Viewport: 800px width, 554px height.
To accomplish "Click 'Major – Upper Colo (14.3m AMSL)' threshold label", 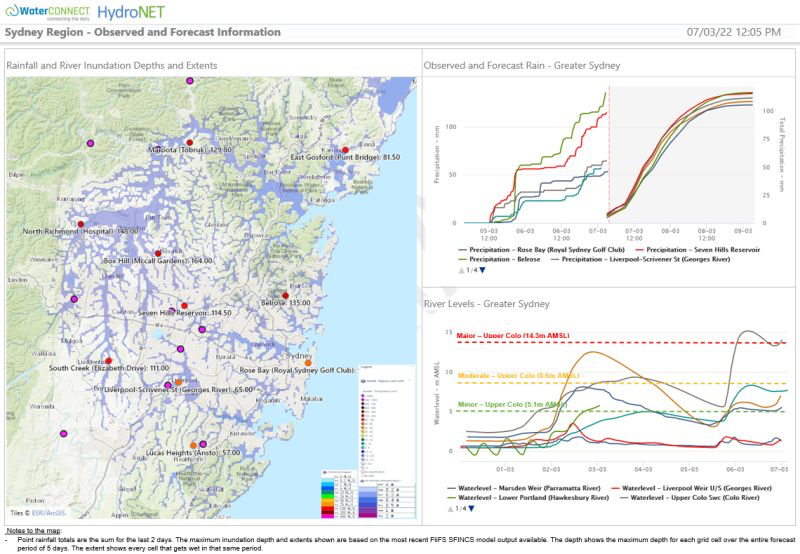I will pos(513,336).
